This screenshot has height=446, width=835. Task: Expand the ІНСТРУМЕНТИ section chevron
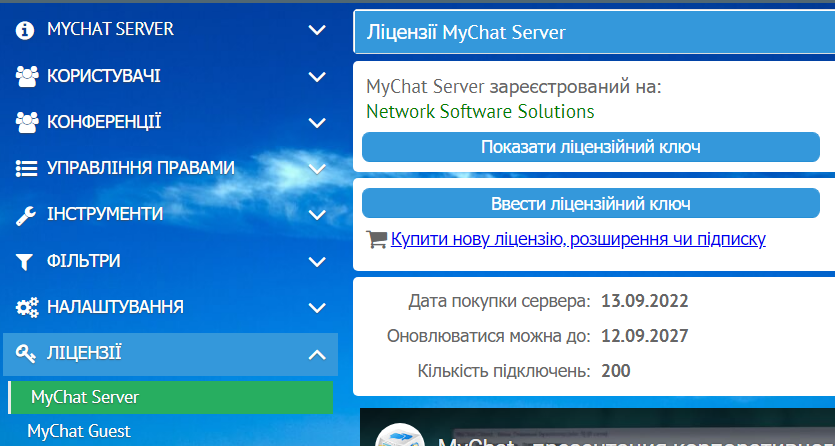317,215
